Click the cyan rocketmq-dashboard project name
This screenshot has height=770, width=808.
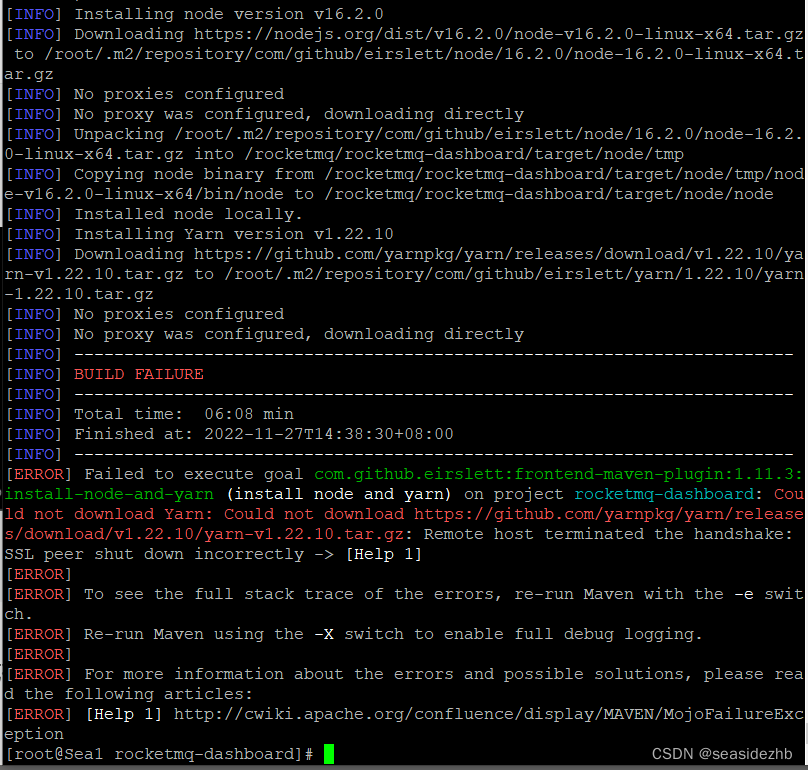click(x=664, y=494)
